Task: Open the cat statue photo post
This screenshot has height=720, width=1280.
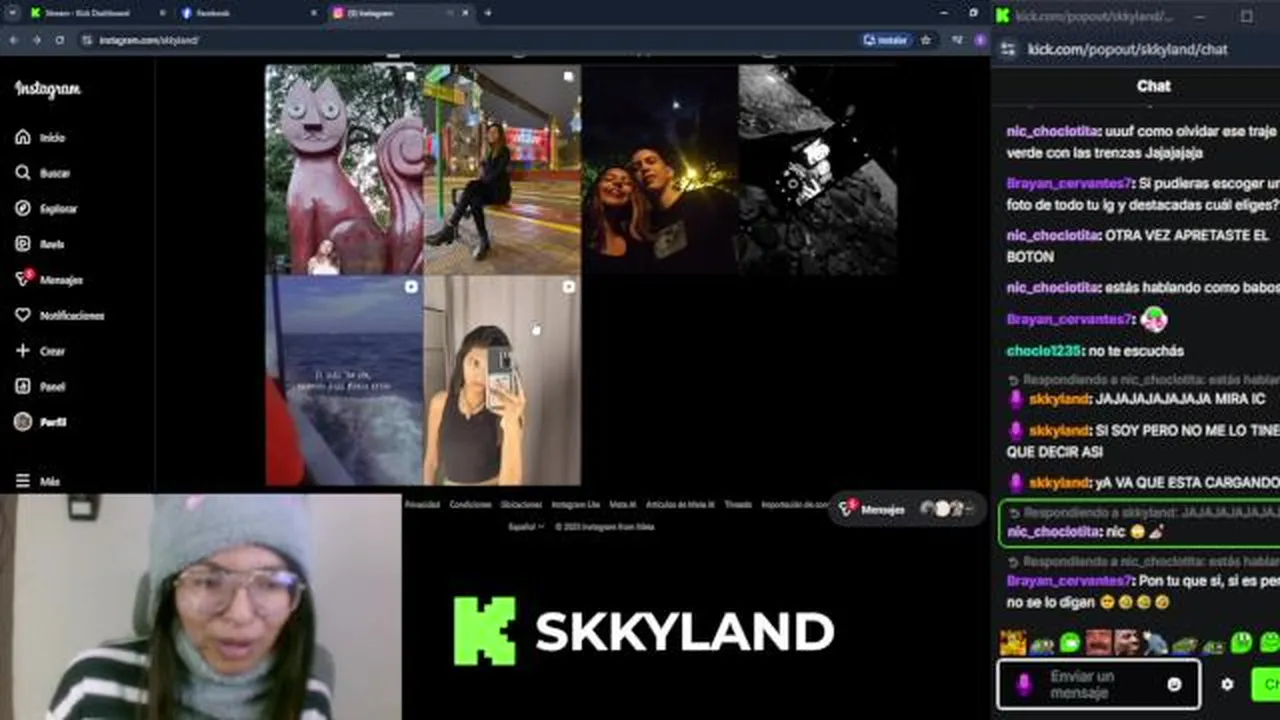Action: [x=343, y=169]
